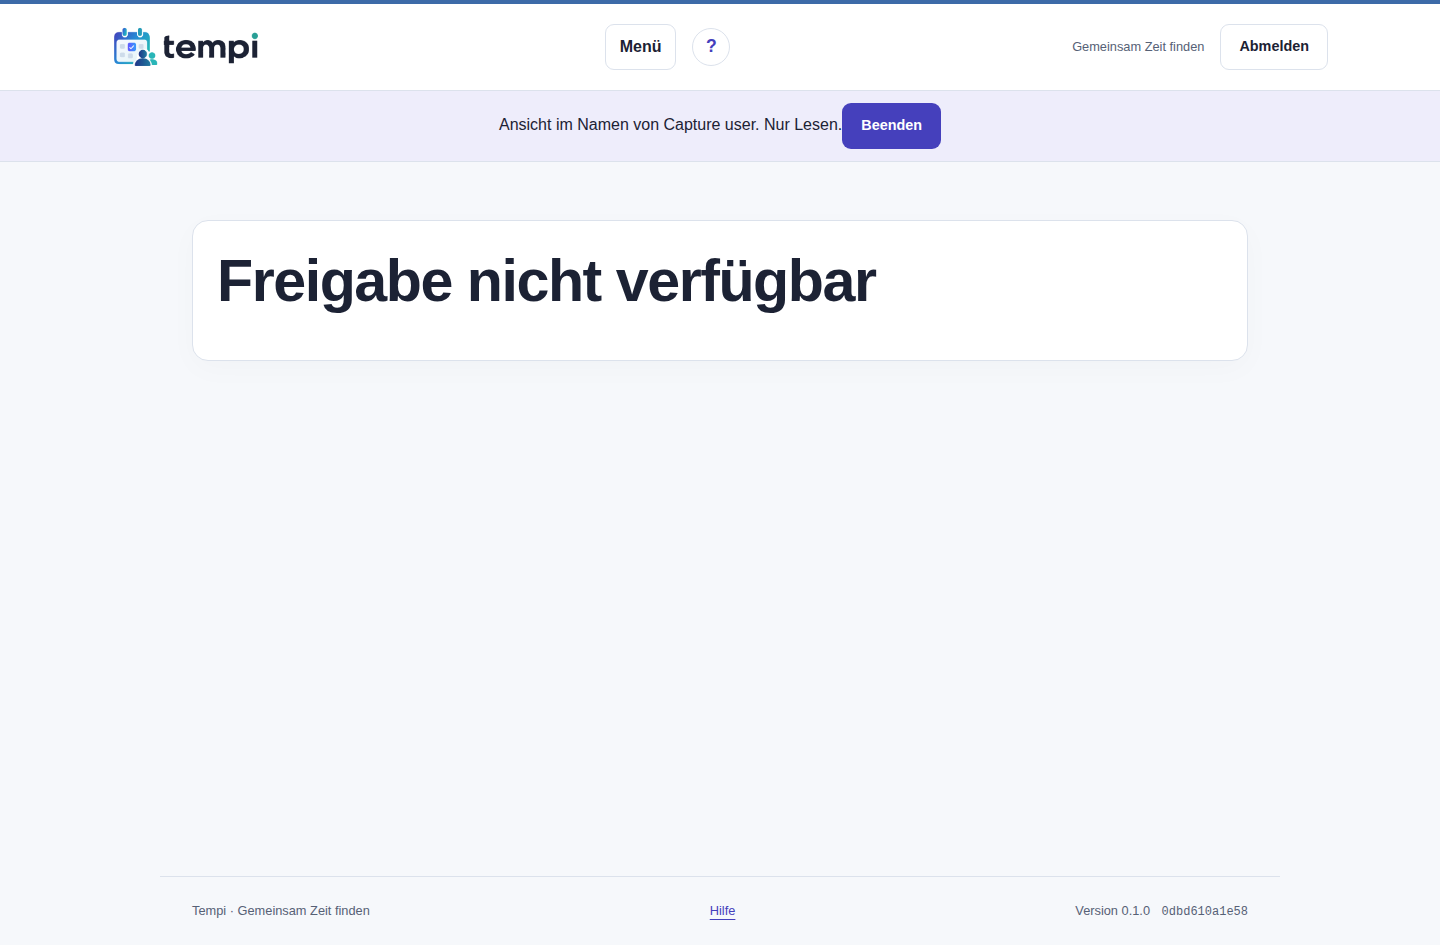The image size is (1440, 945).
Task: Click the header tagline Gemeinsam Zeit finden
Action: tap(1138, 47)
